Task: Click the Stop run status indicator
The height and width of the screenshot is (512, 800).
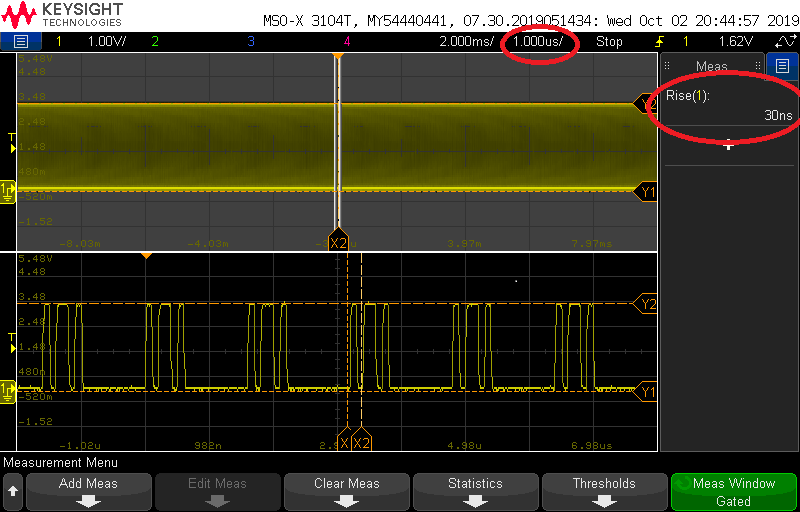Action: [x=609, y=42]
